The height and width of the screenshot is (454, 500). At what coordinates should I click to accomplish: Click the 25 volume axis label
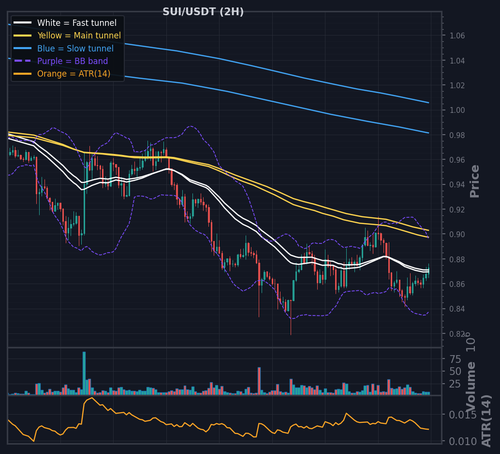tap(455, 384)
